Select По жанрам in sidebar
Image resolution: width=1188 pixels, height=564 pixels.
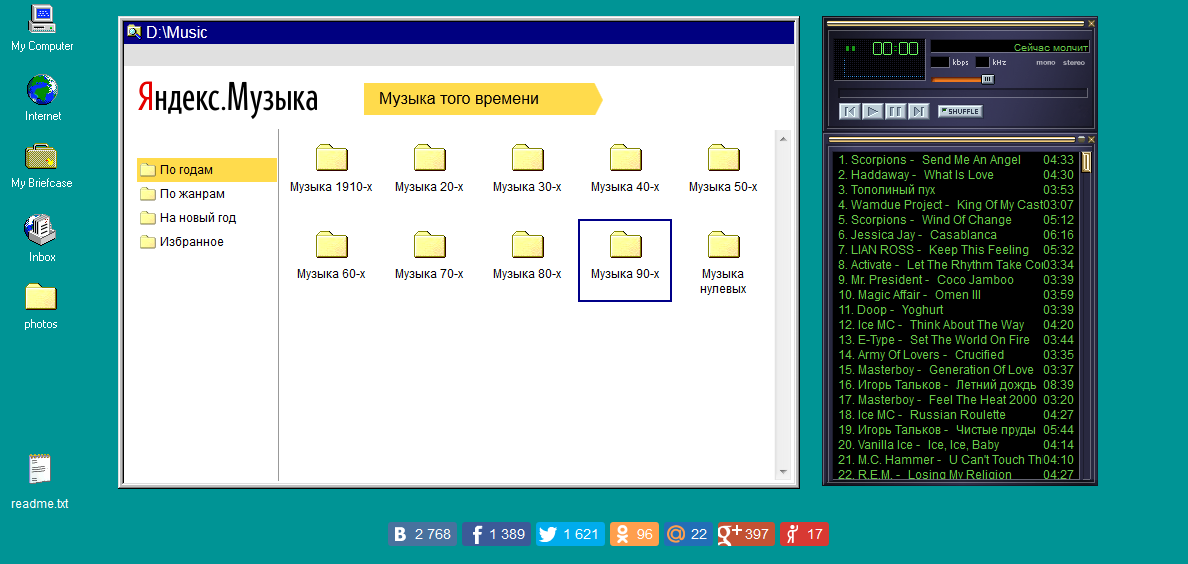[192, 194]
